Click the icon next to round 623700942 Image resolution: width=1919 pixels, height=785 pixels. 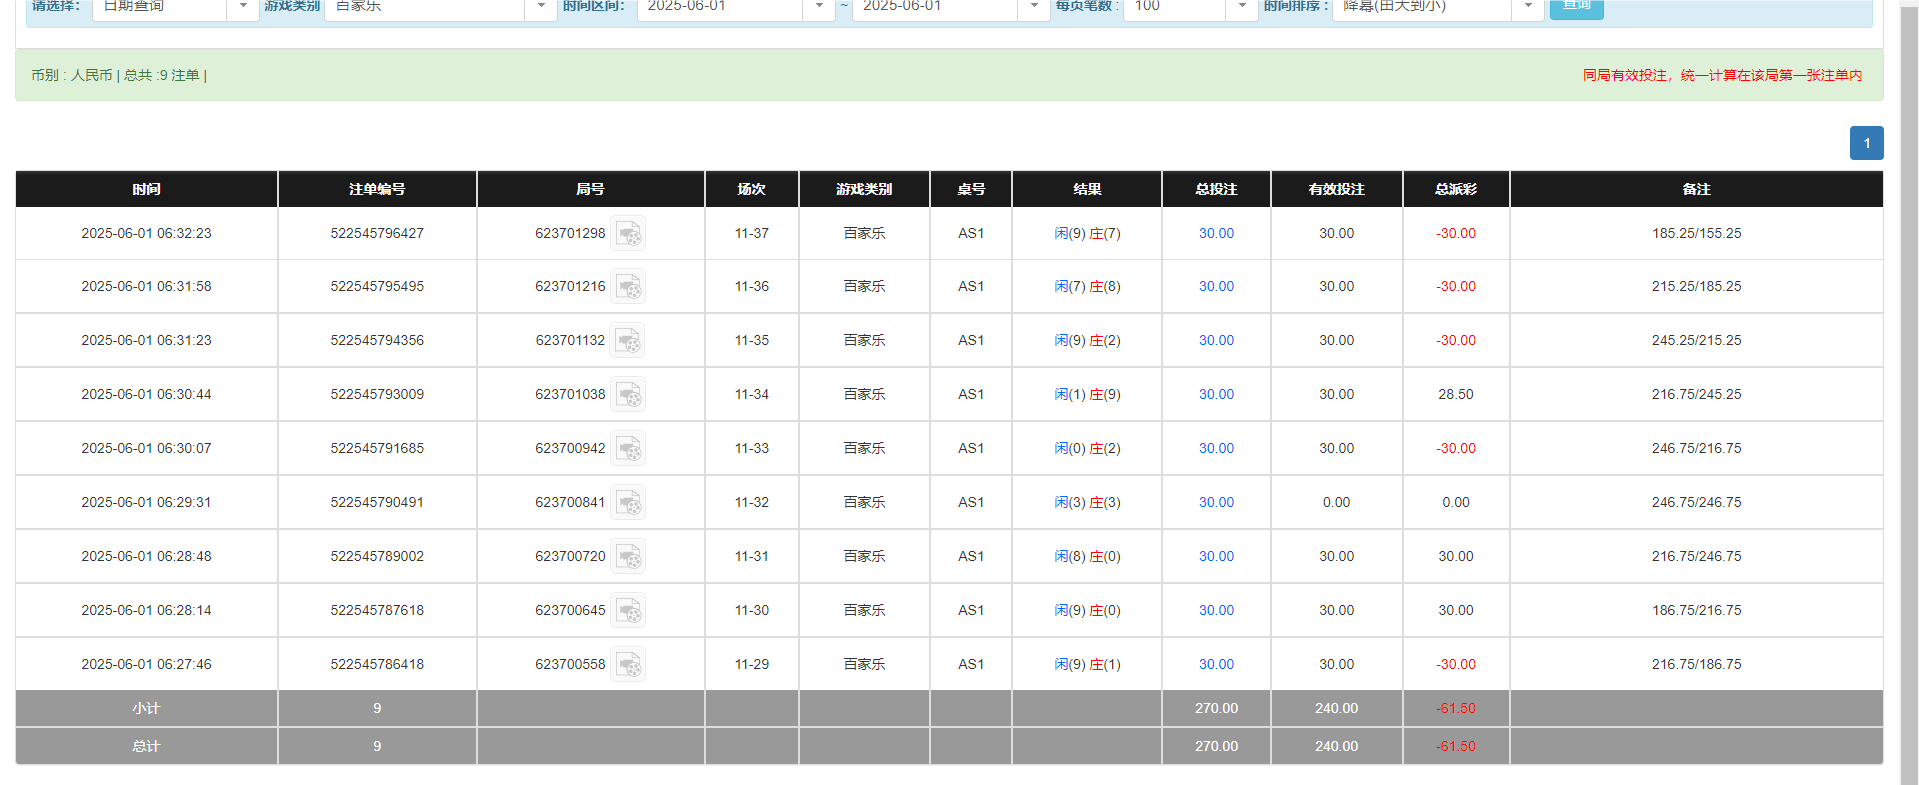628,449
